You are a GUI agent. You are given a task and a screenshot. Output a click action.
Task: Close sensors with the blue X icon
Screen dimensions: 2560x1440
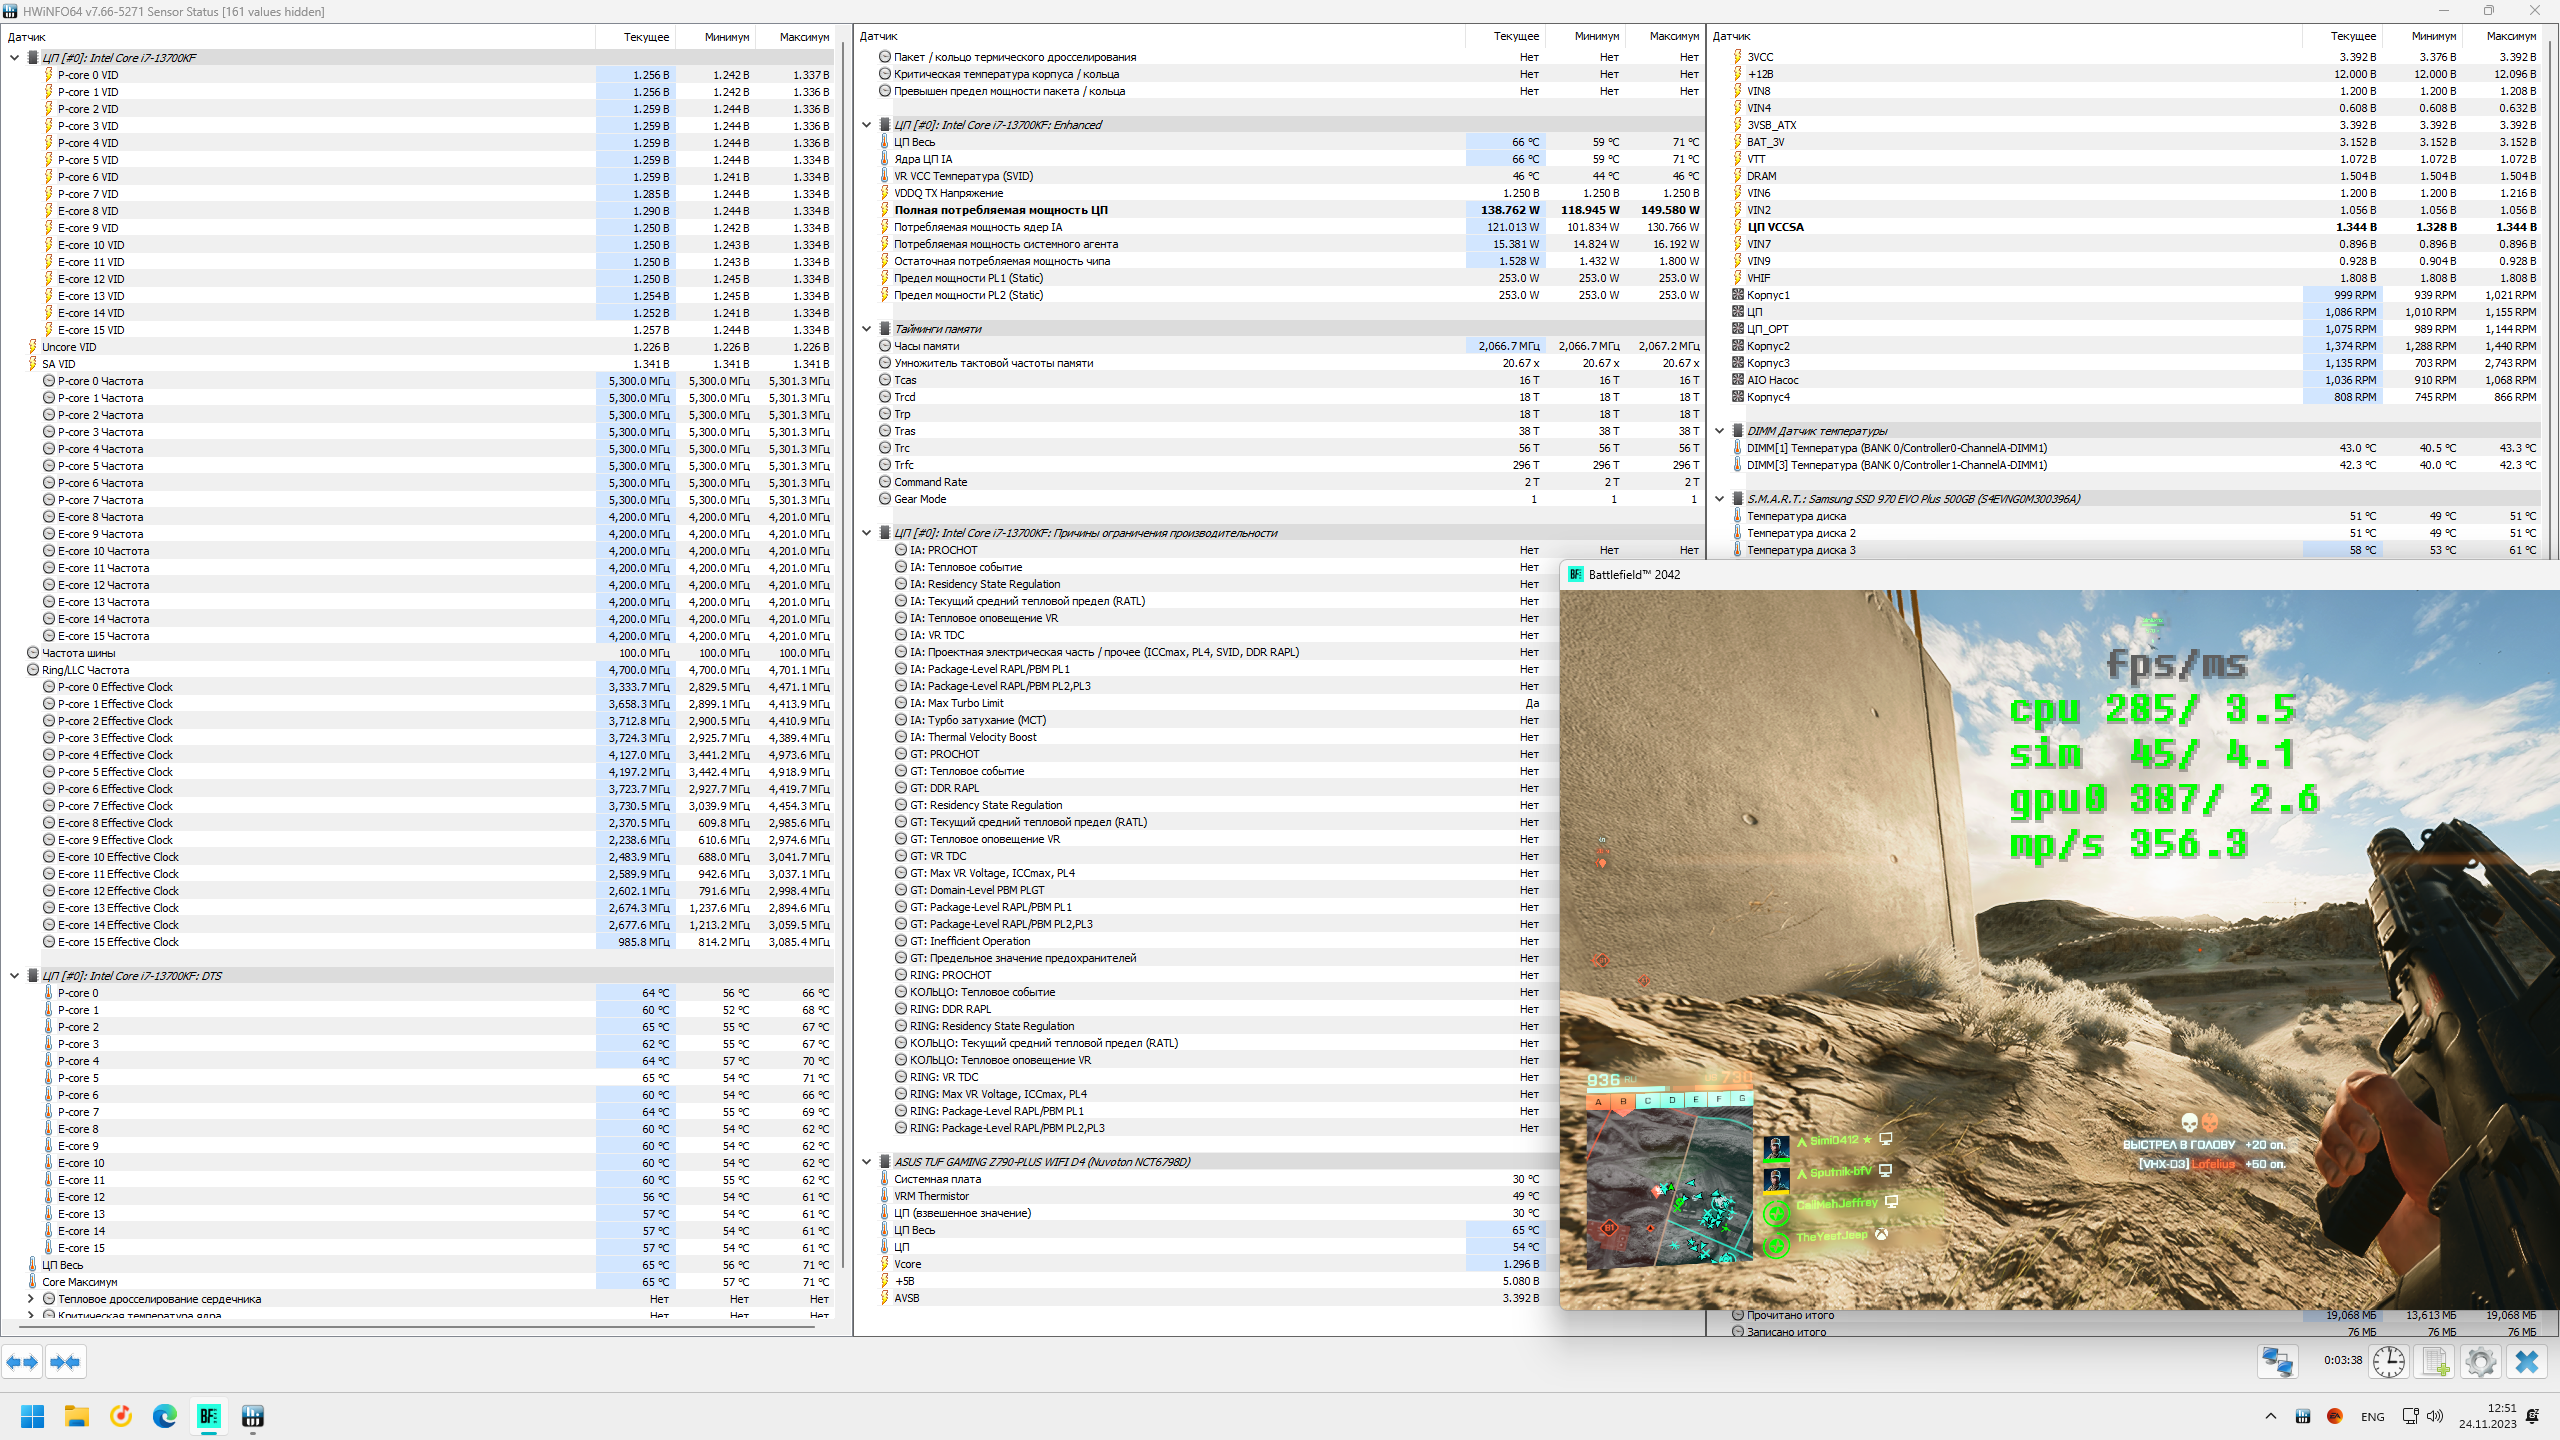(x=2526, y=1361)
